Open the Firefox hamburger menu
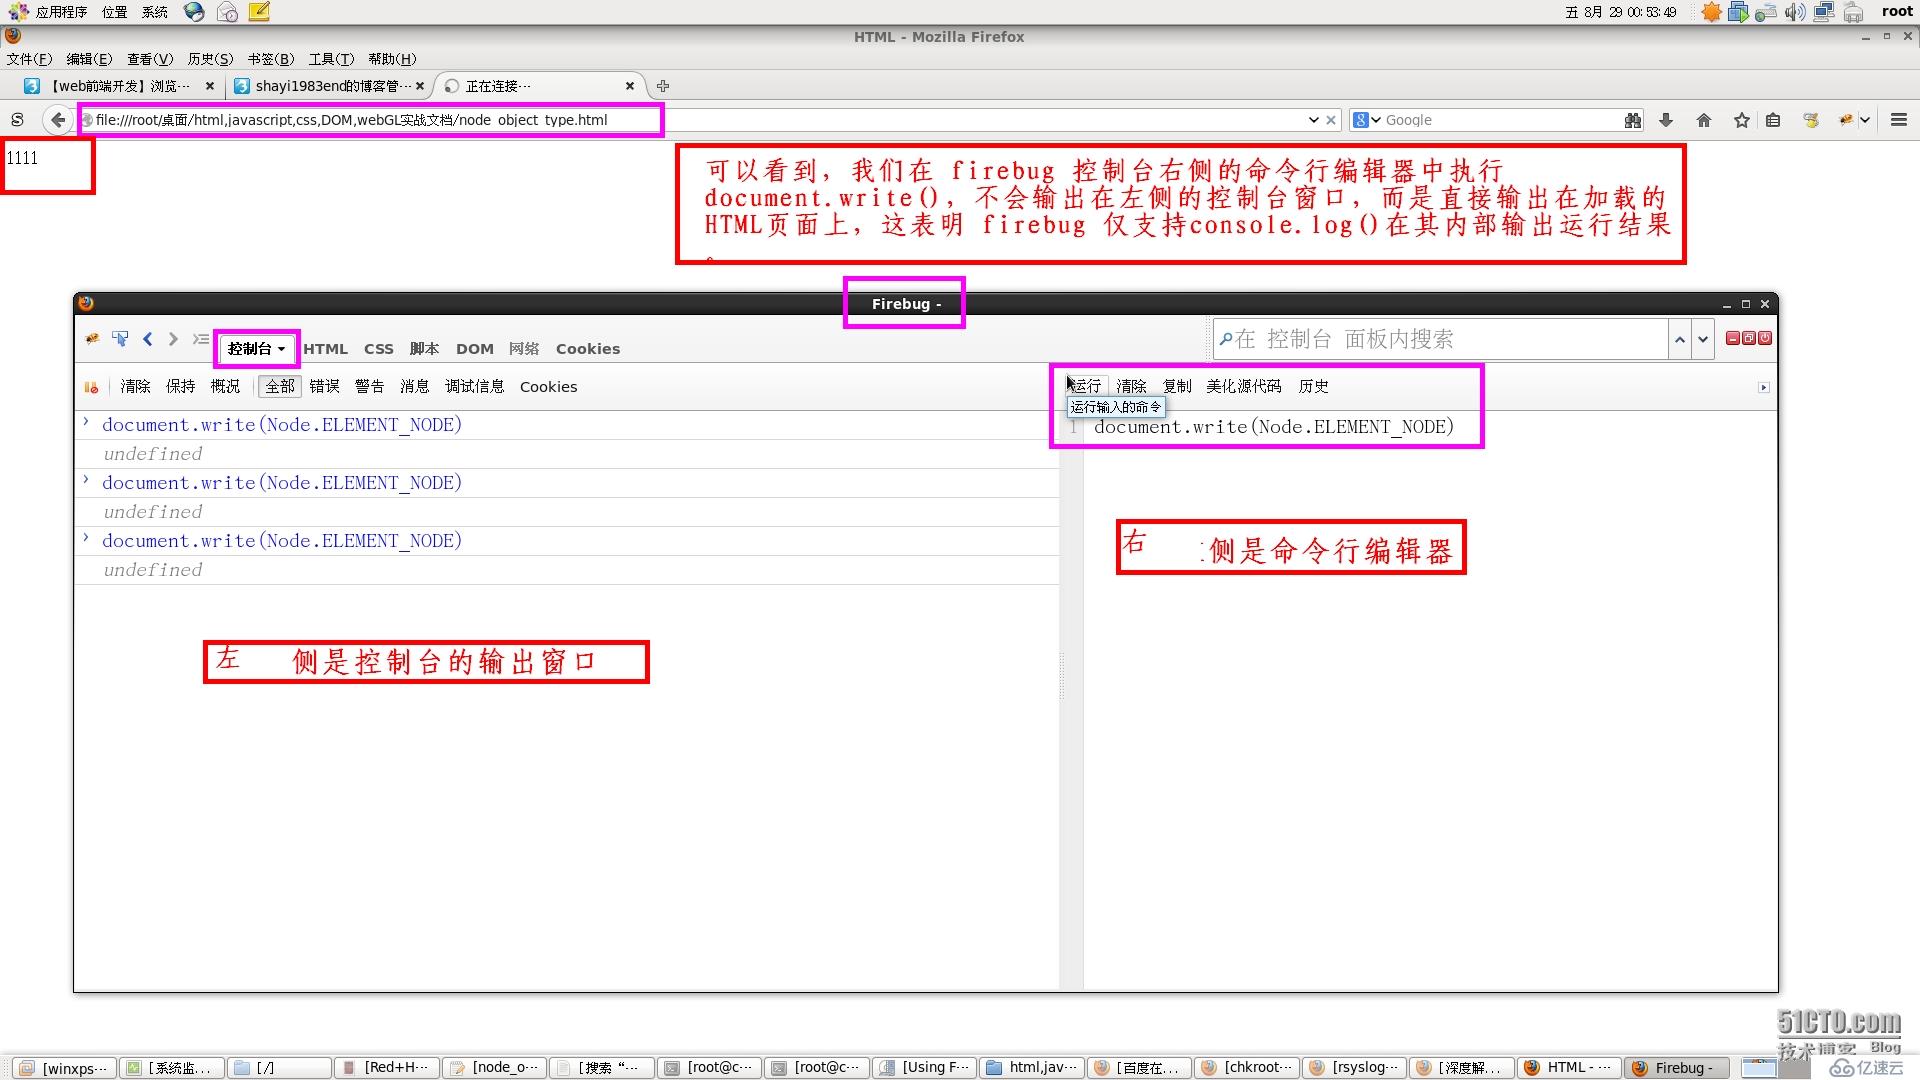This screenshot has width=1920, height=1080. point(1899,120)
